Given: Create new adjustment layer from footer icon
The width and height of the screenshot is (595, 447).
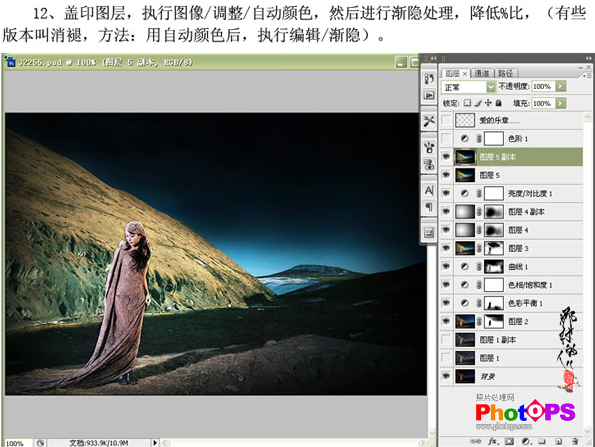Looking at the screenshot, I should tap(526, 441).
